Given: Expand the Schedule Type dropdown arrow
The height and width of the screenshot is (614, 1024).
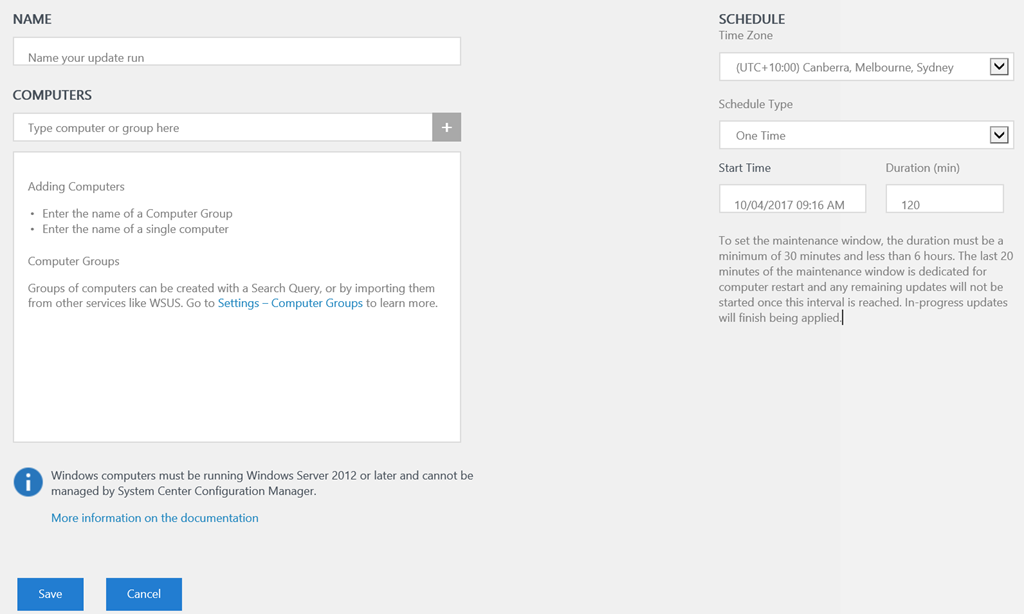Looking at the screenshot, I should pyautogui.click(x=999, y=135).
